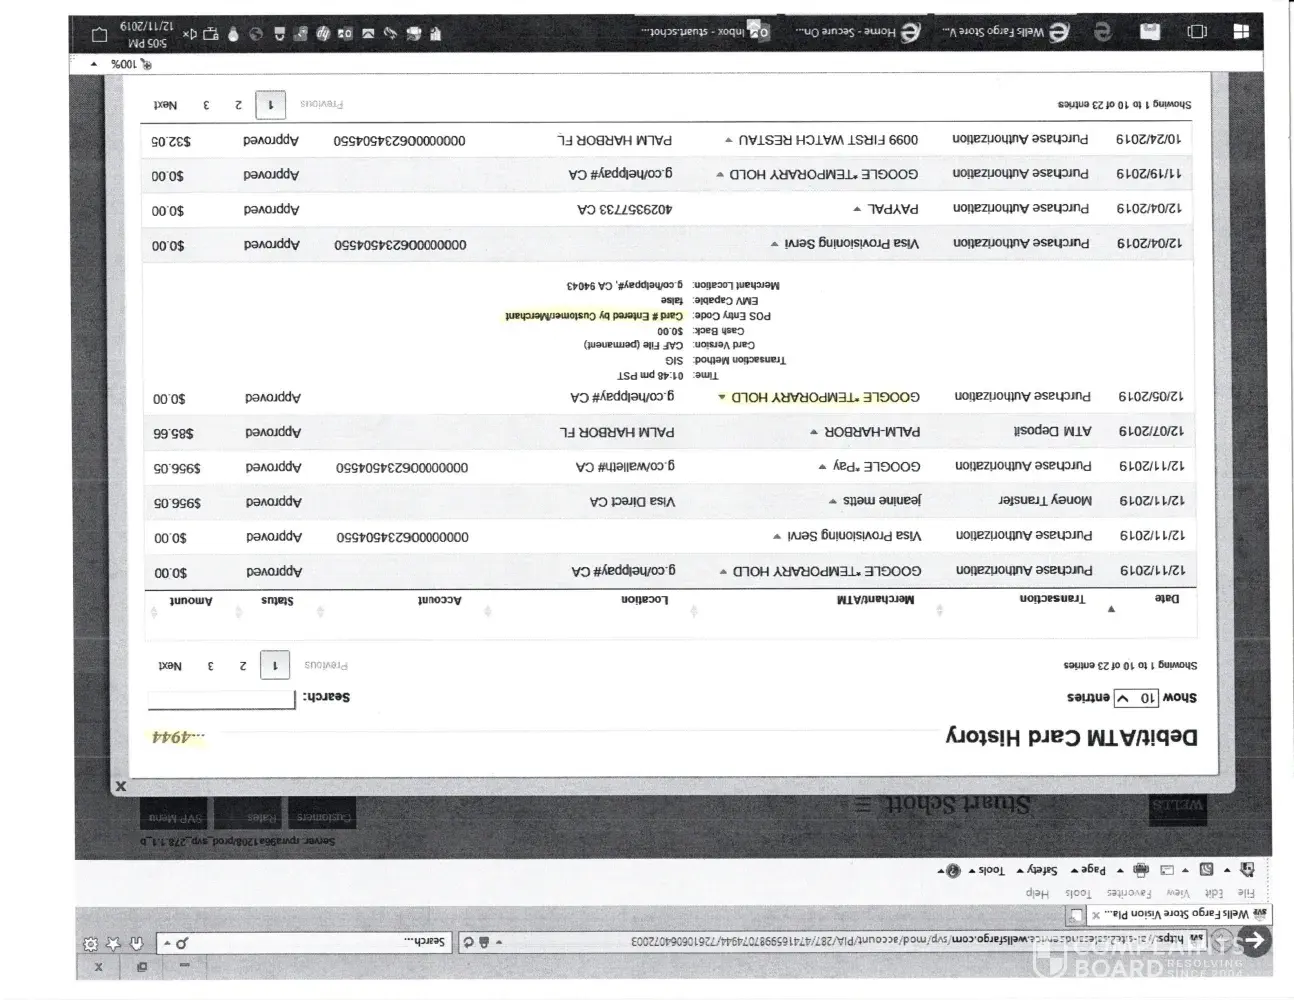Click the browser favorites star icon
The height and width of the screenshot is (1000, 1294).
[x=113, y=943]
